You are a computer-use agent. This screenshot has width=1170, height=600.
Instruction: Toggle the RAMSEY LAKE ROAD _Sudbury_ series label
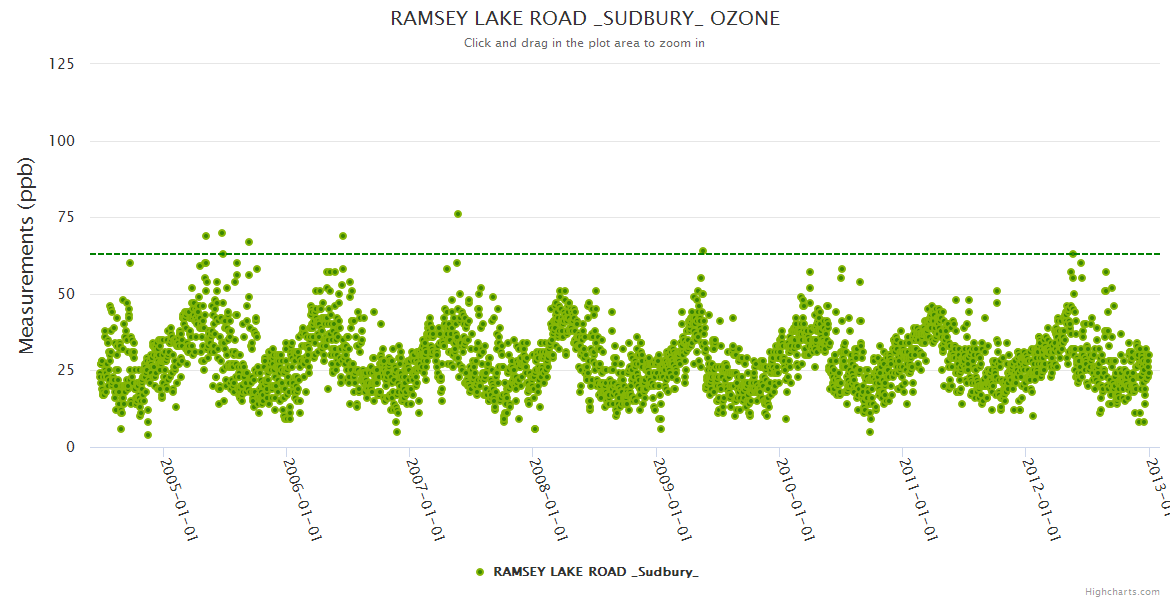(596, 572)
